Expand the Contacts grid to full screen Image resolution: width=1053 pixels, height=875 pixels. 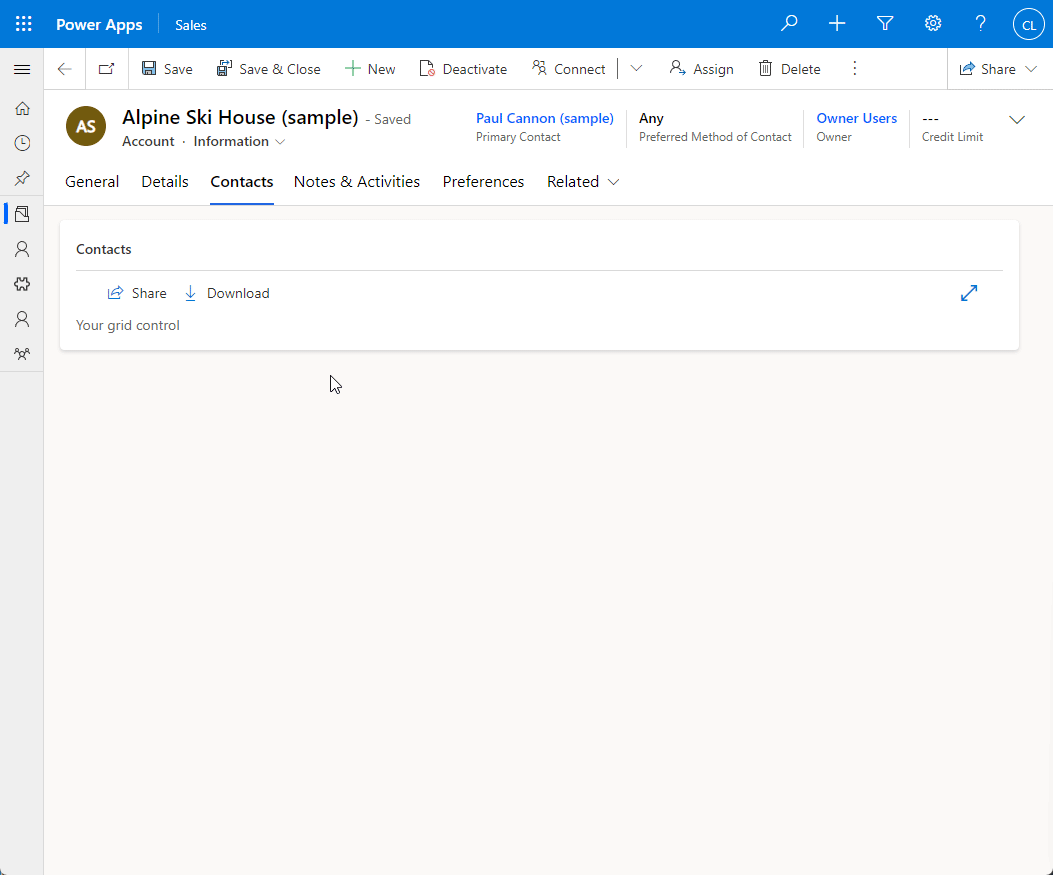[x=968, y=293]
